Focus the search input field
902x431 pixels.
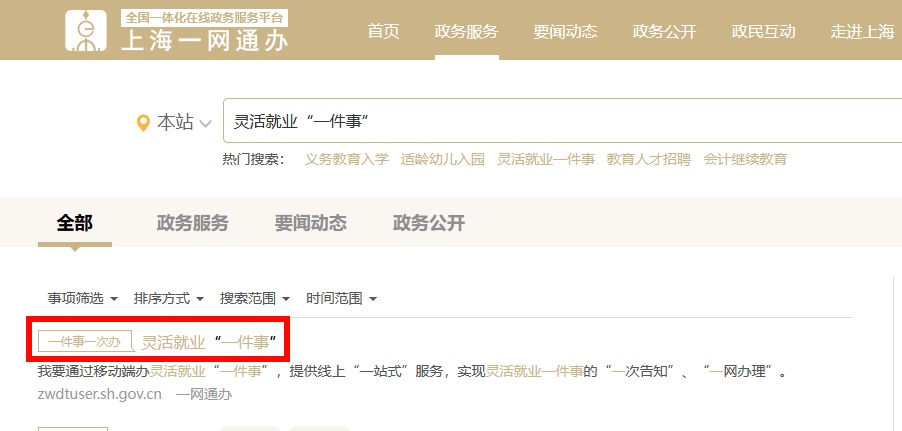563,121
